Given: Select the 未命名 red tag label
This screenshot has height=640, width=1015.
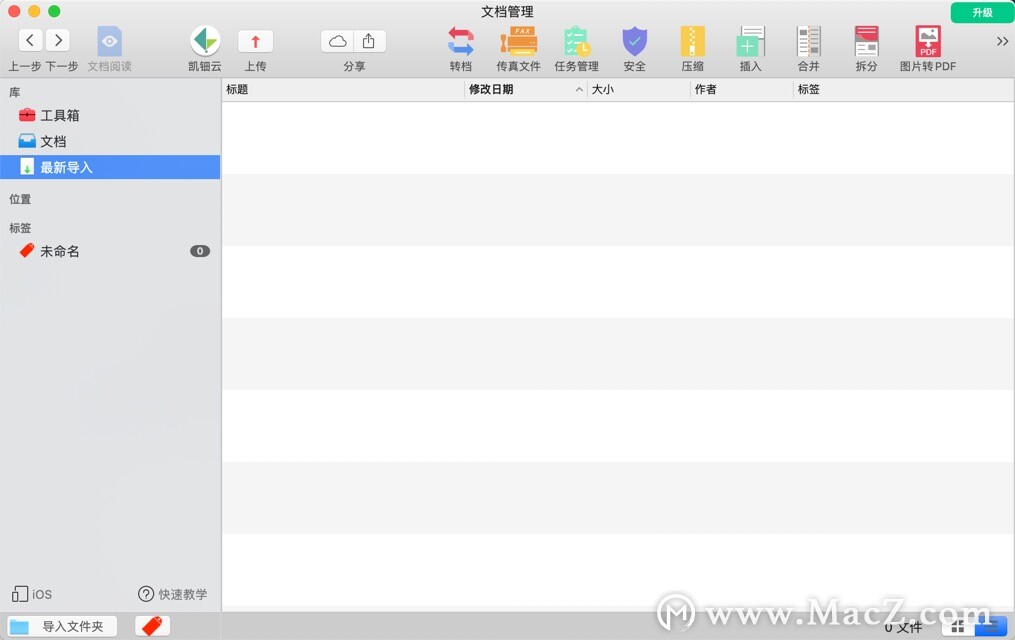Looking at the screenshot, I should coord(60,251).
